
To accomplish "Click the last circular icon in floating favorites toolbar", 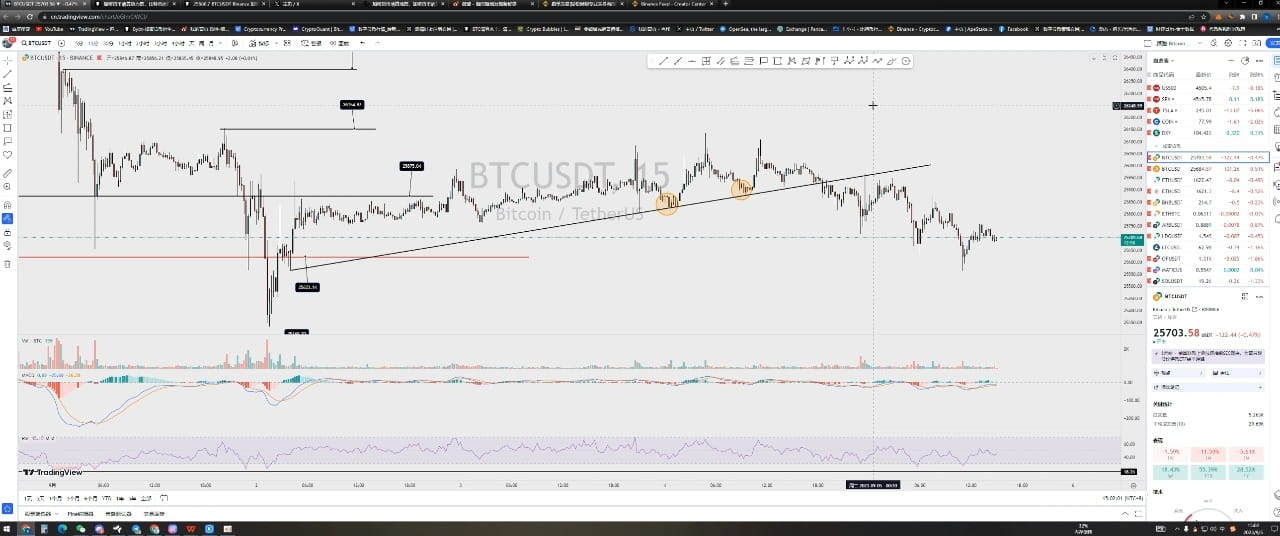I will pos(907,61).
